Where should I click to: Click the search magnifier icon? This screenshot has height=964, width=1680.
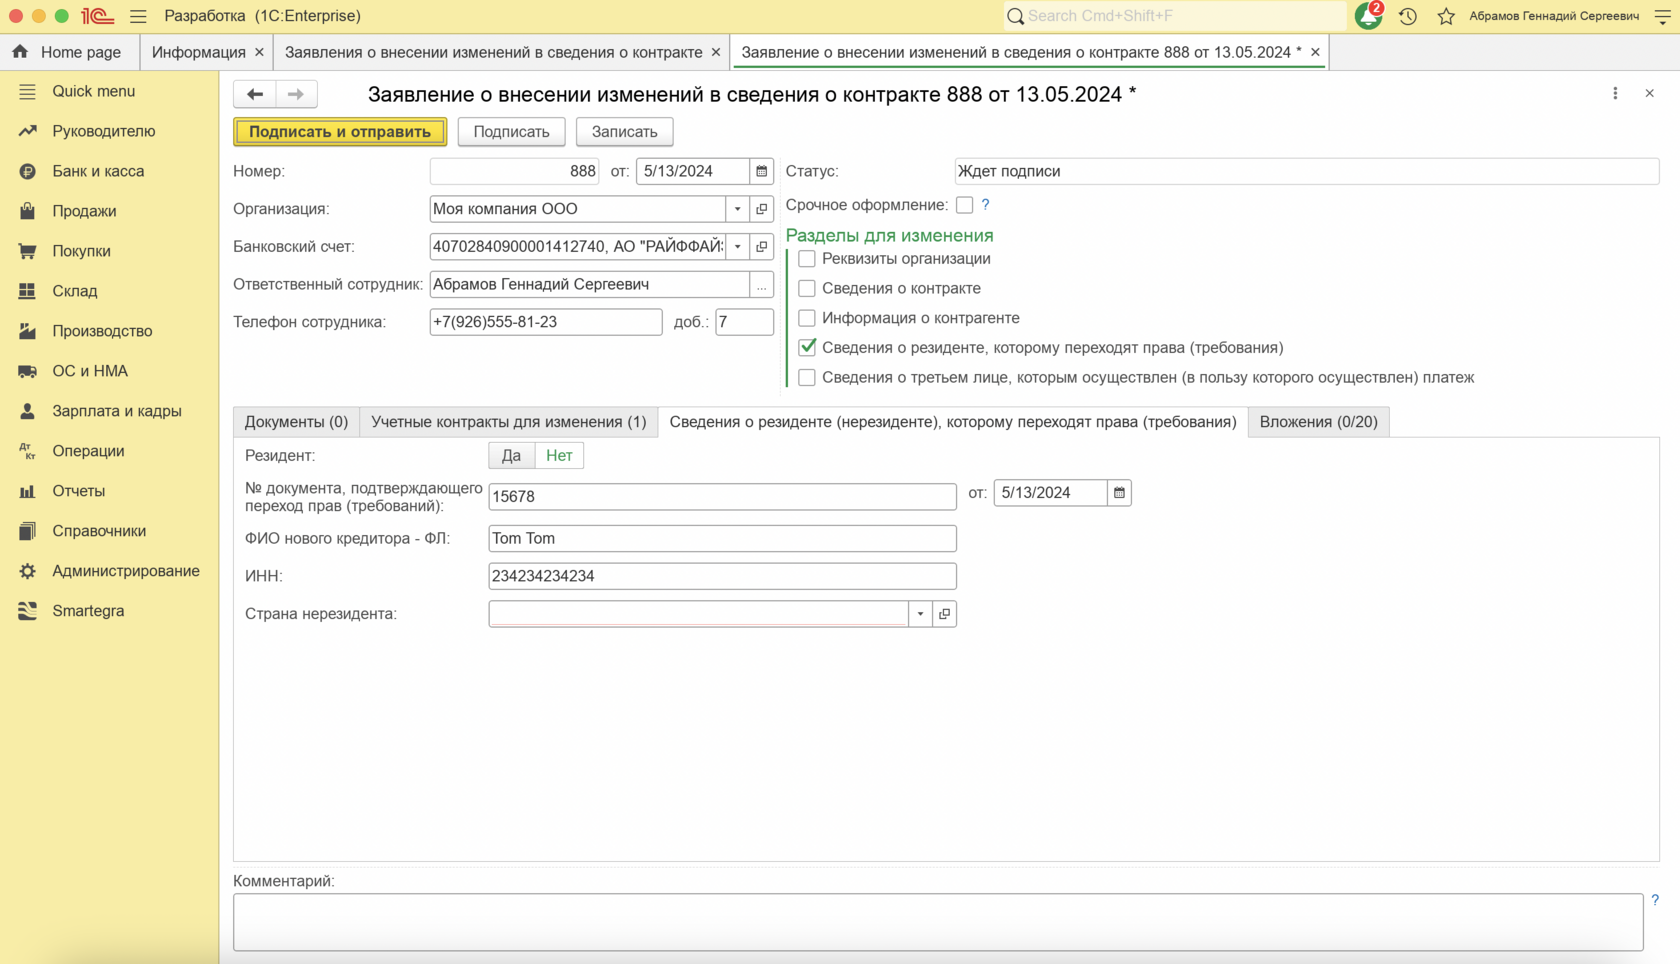coord(1016,16)
